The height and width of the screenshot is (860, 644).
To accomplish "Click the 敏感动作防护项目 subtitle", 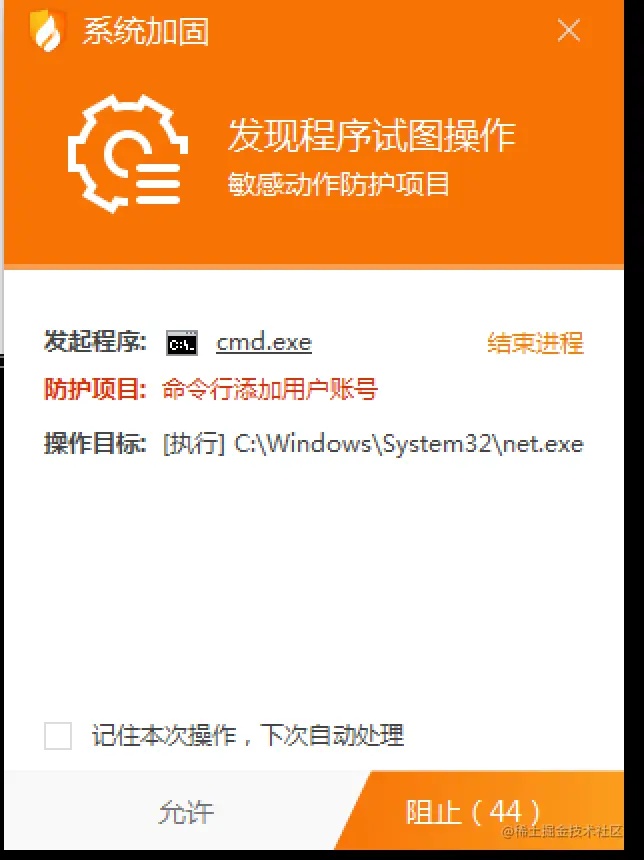I will point(339,184).
